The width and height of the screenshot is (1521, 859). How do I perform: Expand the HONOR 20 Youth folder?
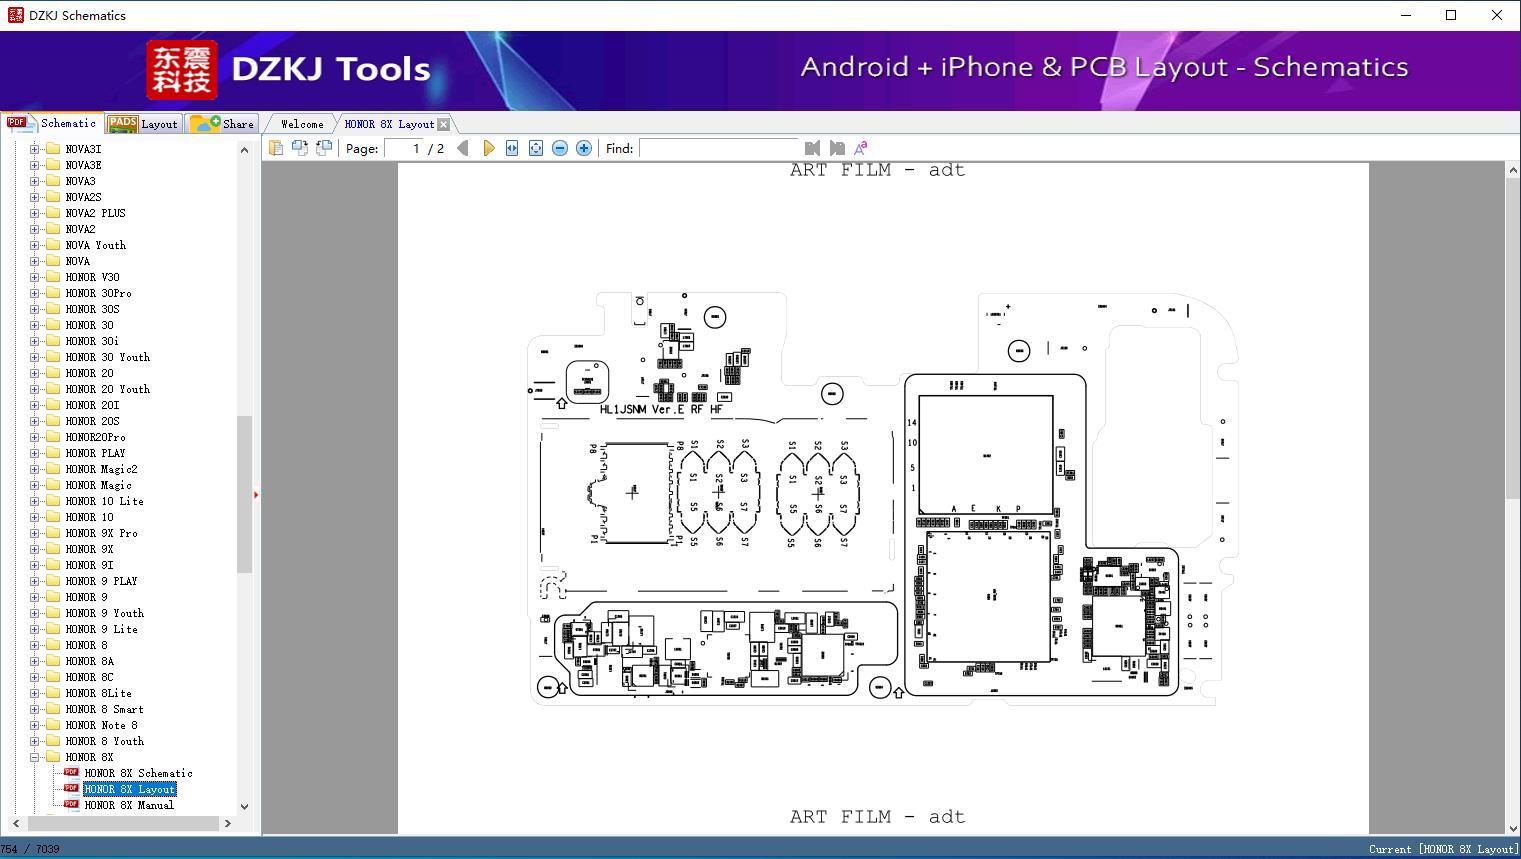pyautogui.click(x=35, y=389)
